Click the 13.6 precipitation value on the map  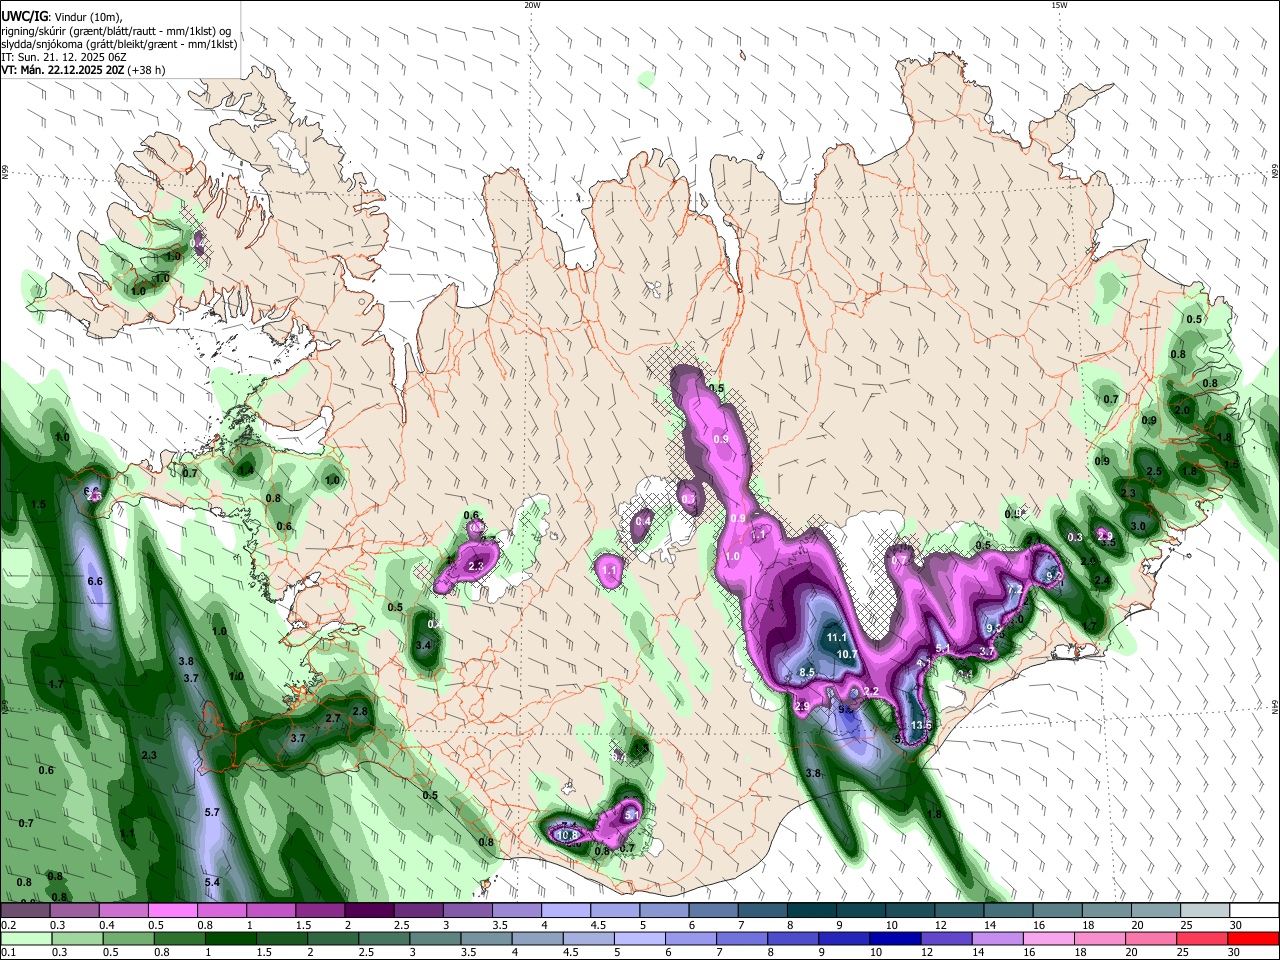click(922, 725)
